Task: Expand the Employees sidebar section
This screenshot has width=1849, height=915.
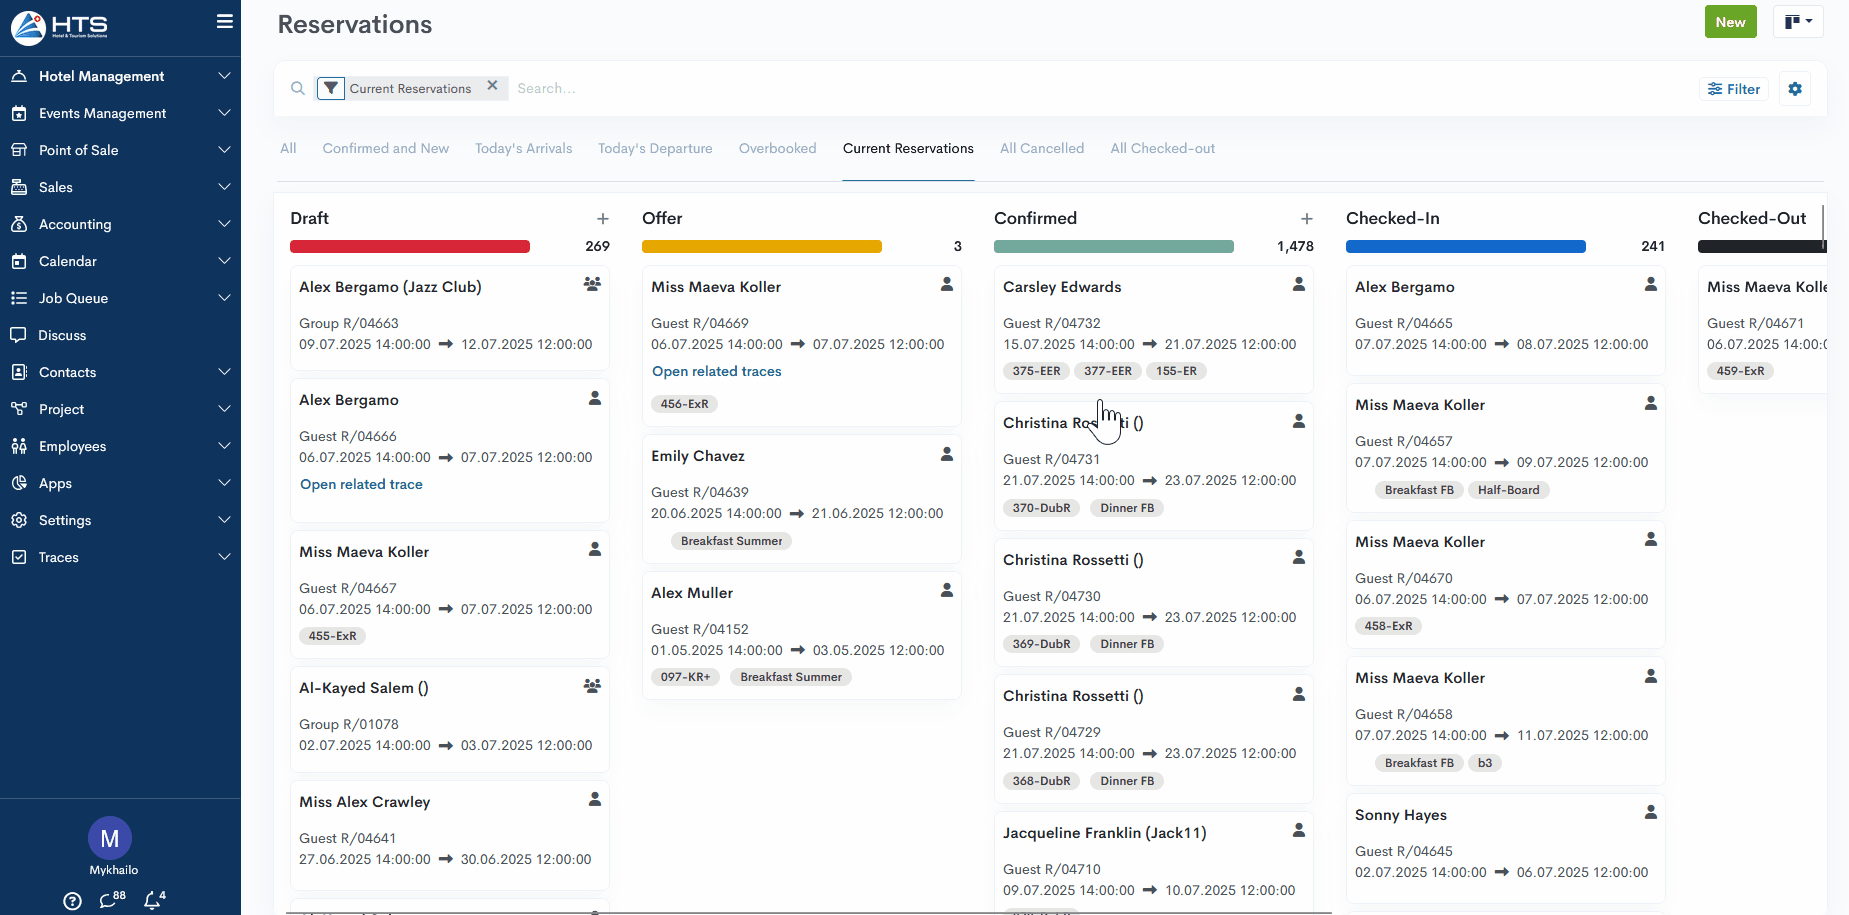Action: point(120,446)
